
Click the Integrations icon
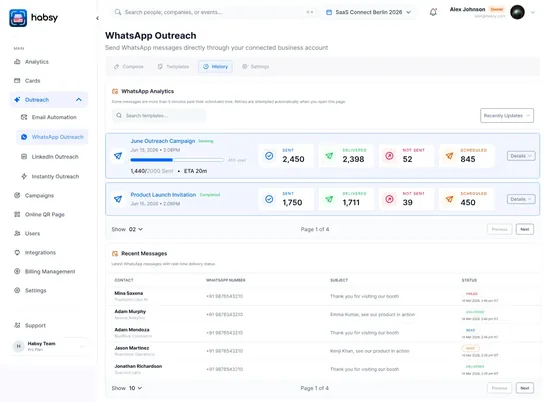pos(17,252)
